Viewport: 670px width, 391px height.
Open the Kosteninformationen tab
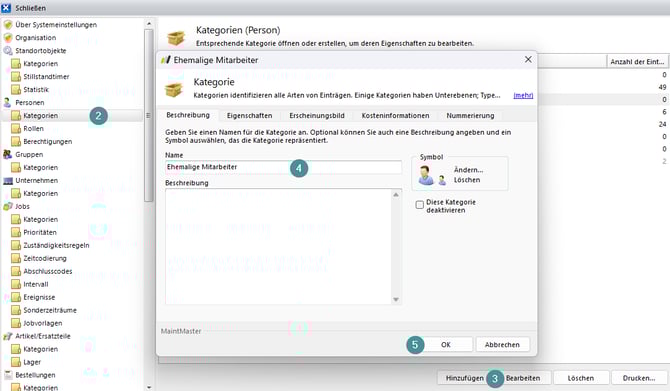[395, 116]
